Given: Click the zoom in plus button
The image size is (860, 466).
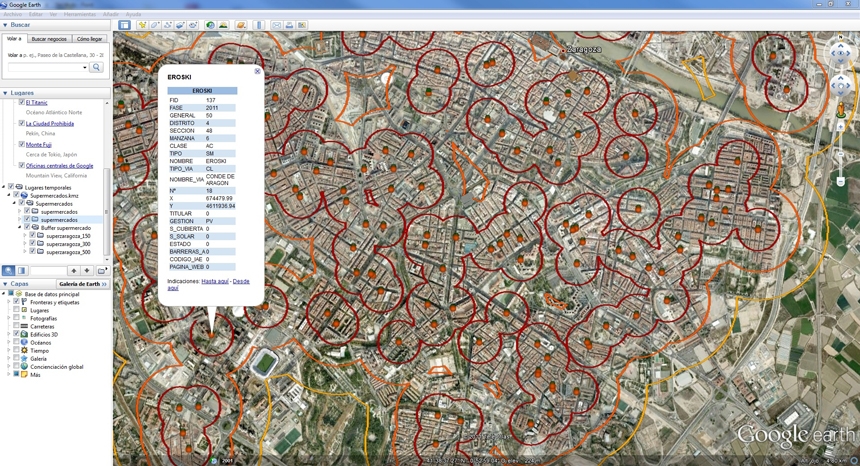Looking at the screenshot, I should pos(840,126).
